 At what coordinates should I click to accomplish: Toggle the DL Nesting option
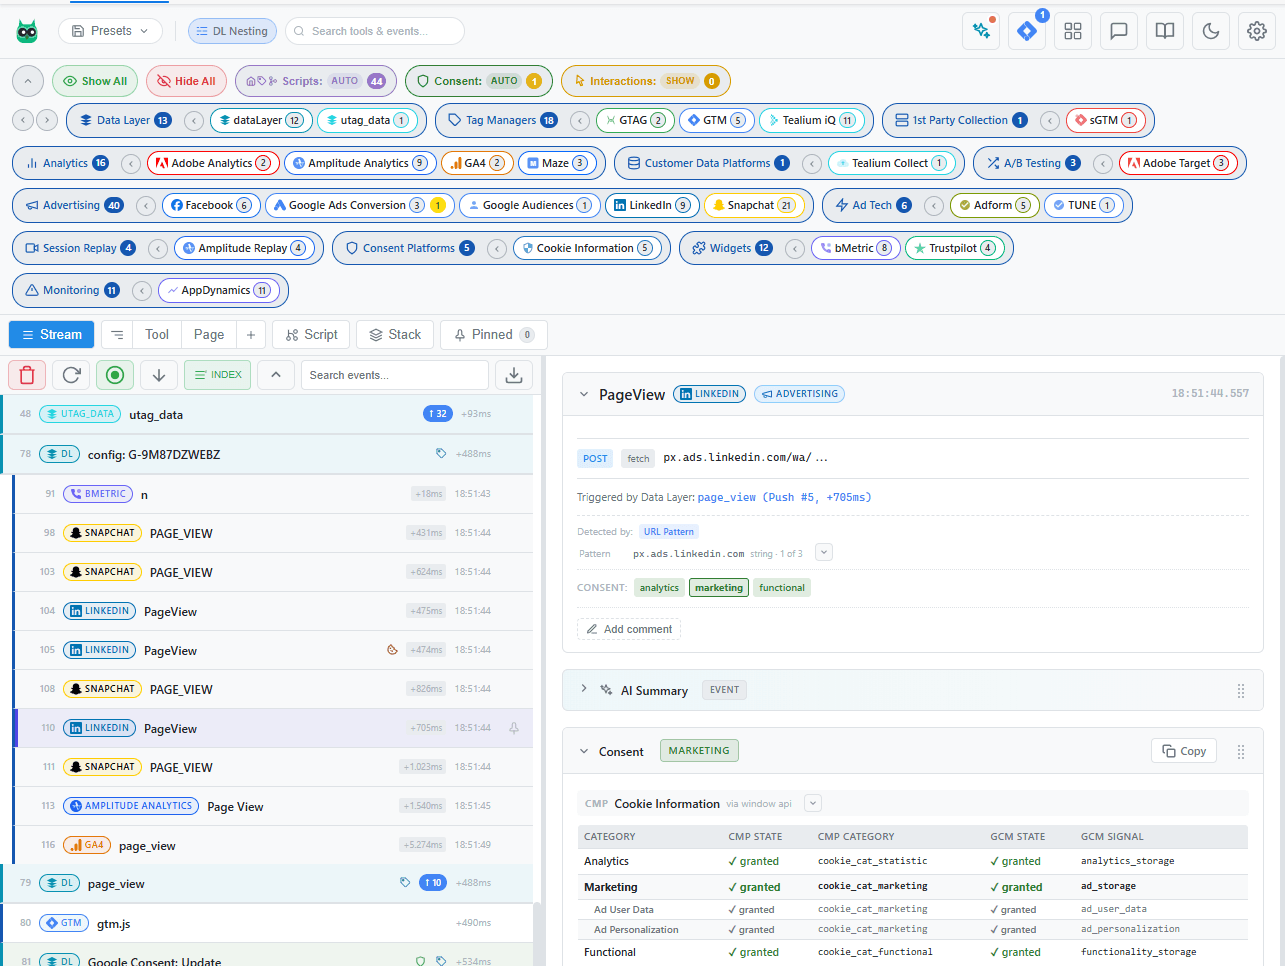(232, 31)
